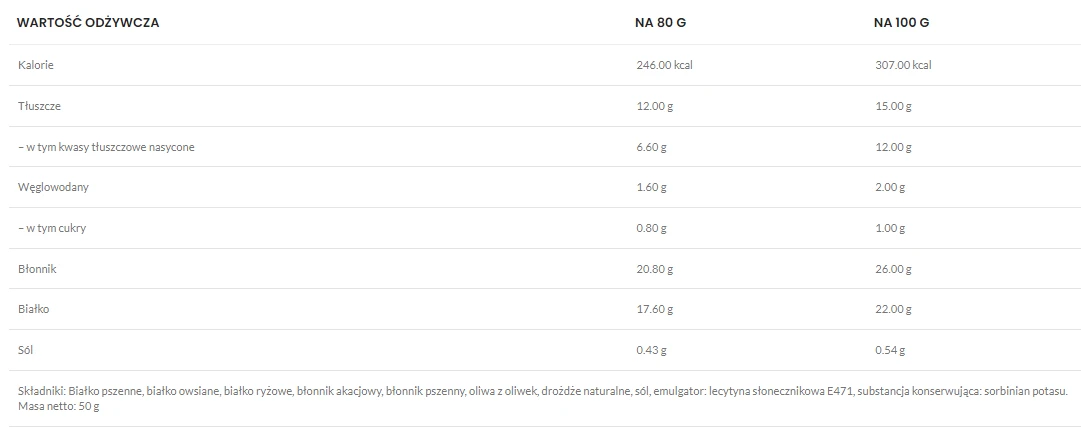Image resolution: width=1081 pixels, height=427 pixels.
Task: Click the Masa netto: 50 g text
Action: pyautogui.click(x=59, y=407)
